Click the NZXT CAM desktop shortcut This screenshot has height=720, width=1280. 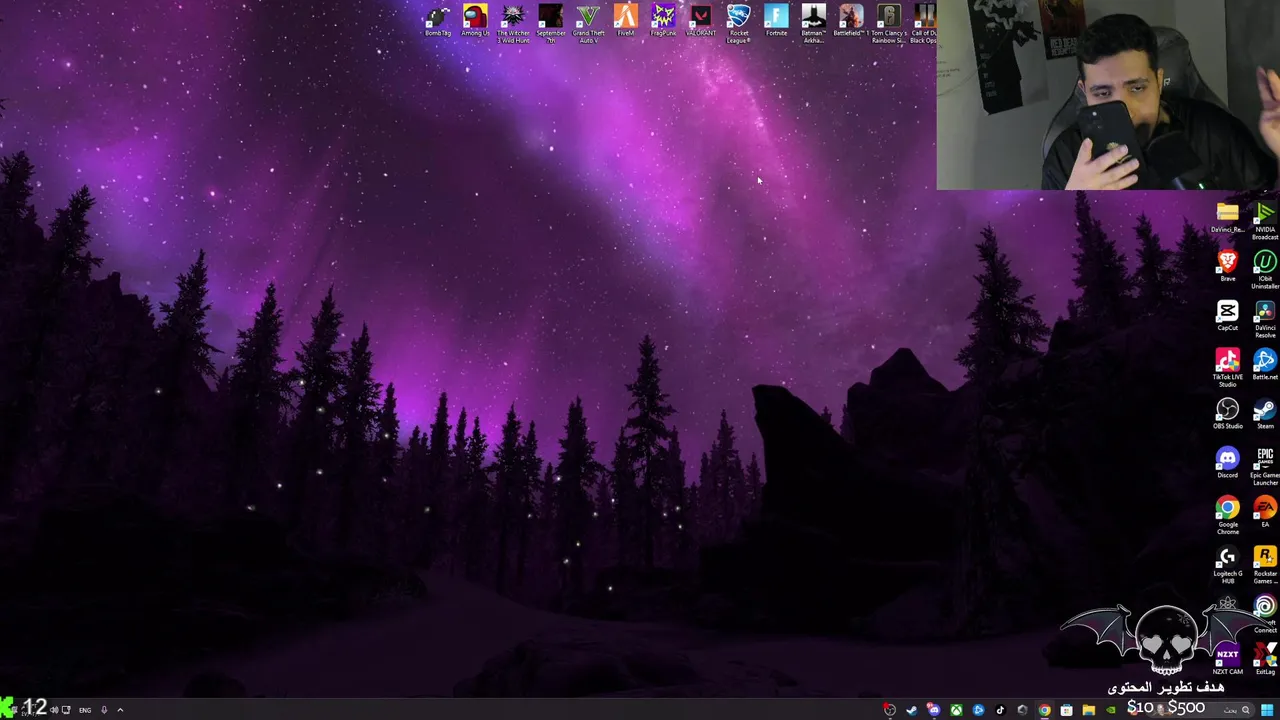(x=1227, y=659)
